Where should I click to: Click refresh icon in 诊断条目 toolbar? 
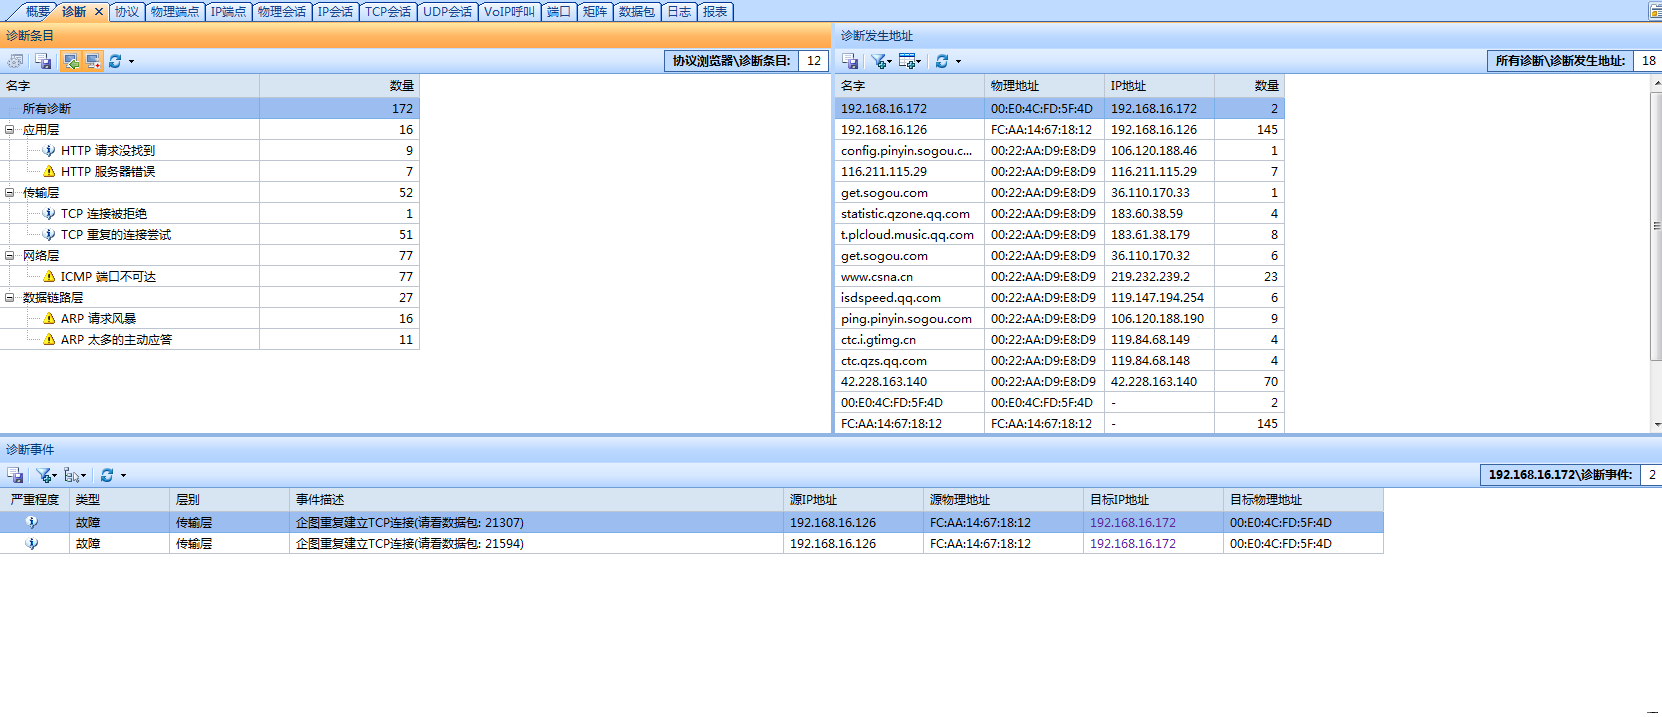115,61
